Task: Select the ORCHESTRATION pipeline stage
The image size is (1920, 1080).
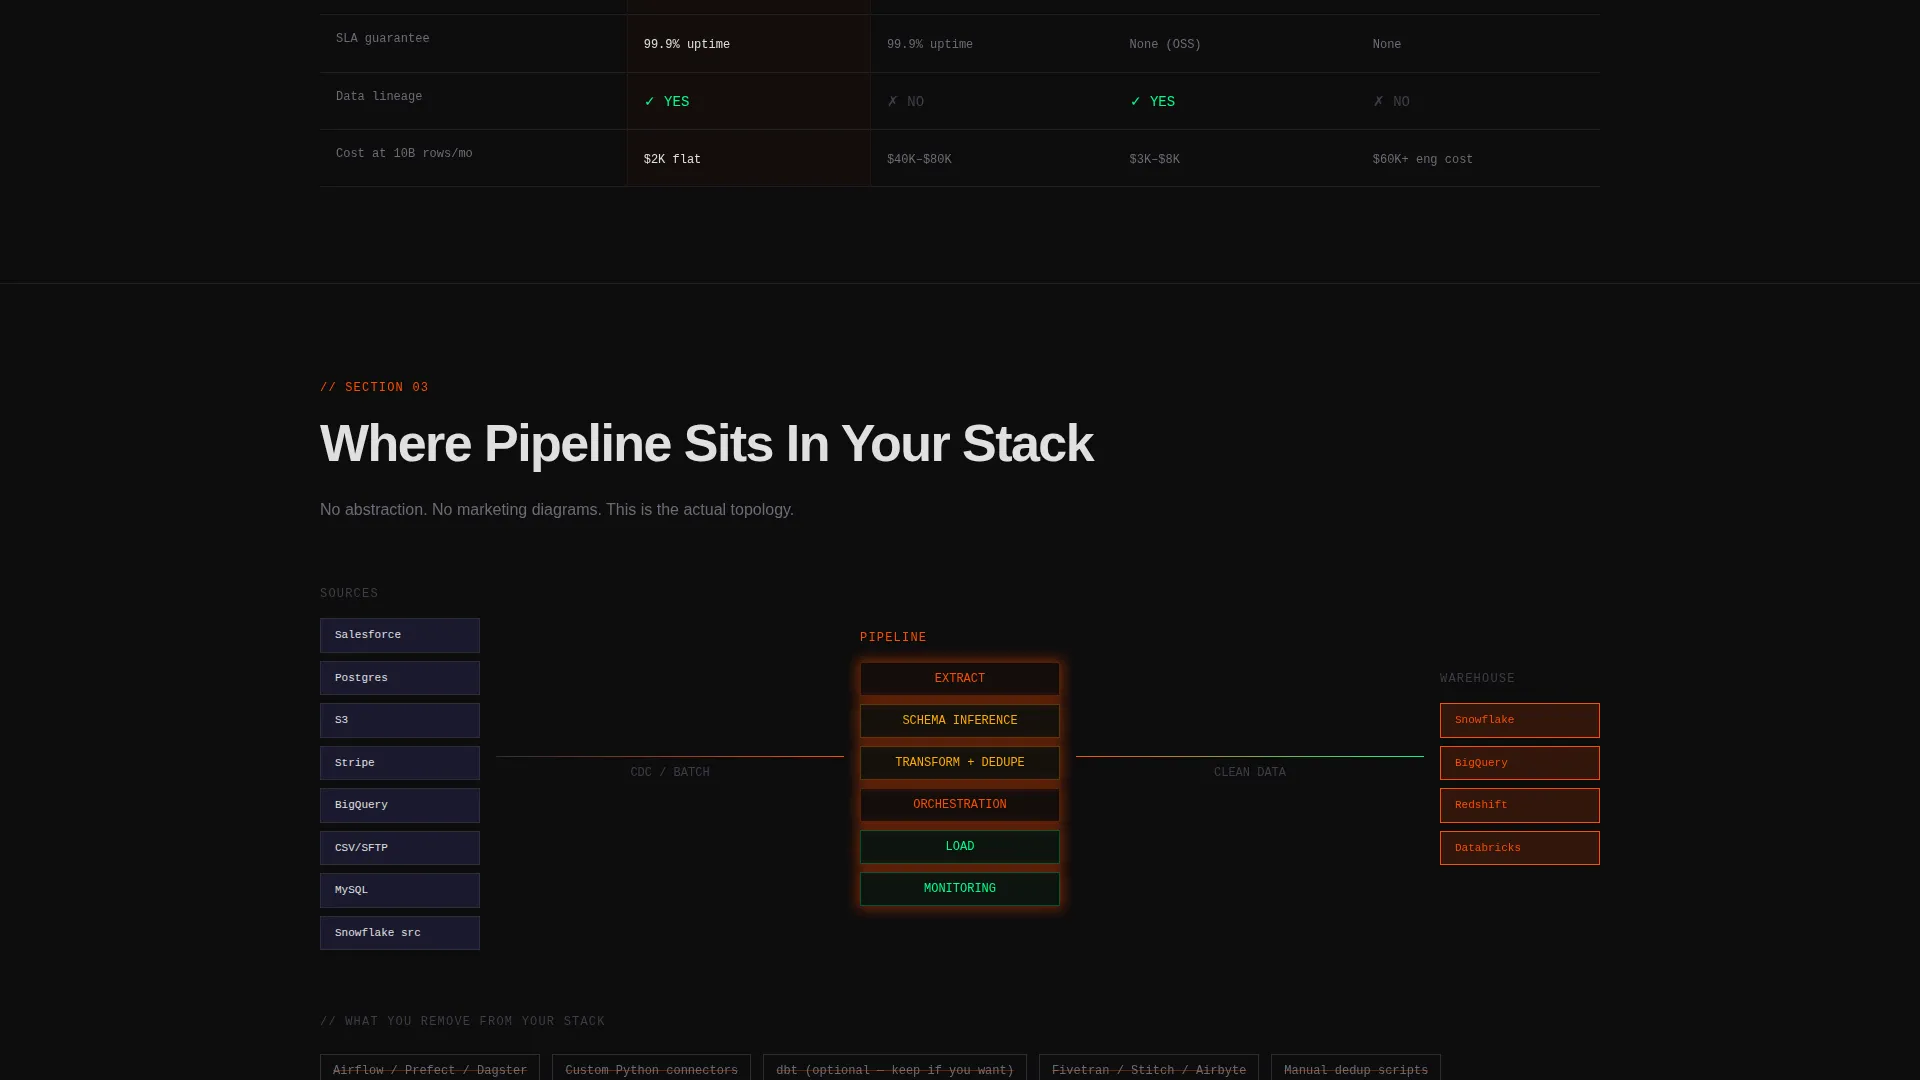Action: click(x=960, y=805)
